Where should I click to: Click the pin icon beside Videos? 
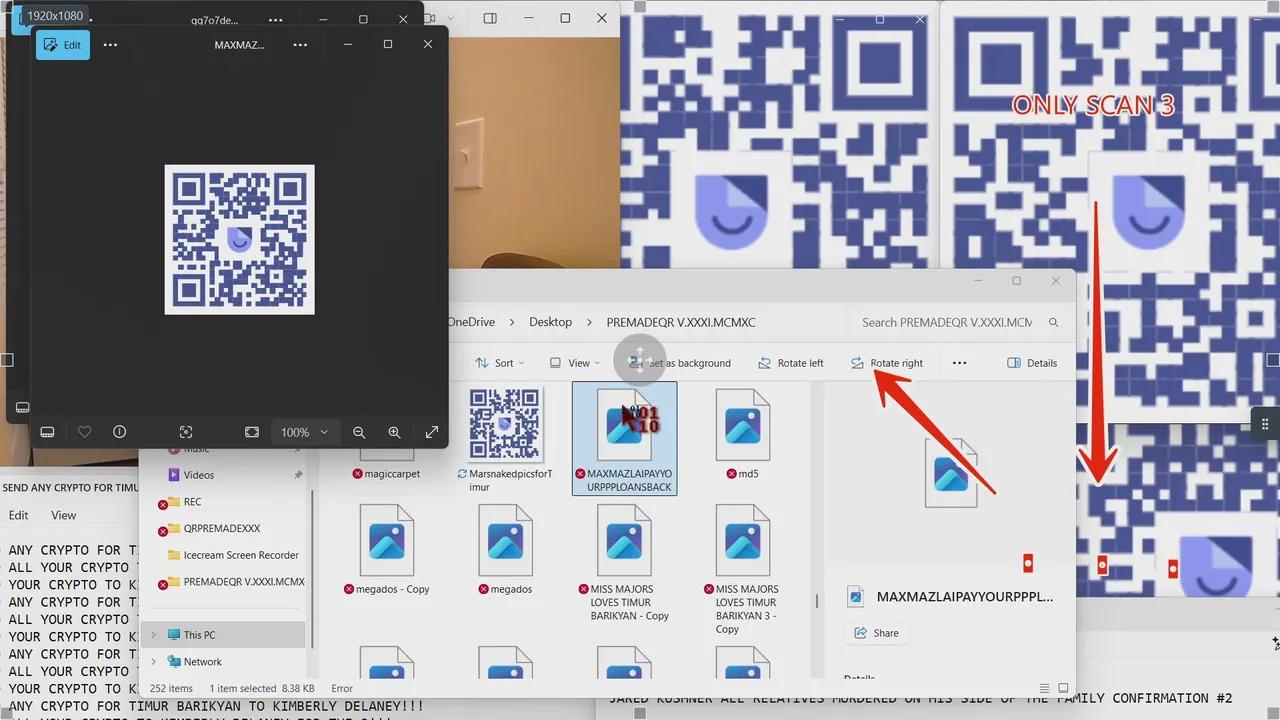click(x=298, y=475)
